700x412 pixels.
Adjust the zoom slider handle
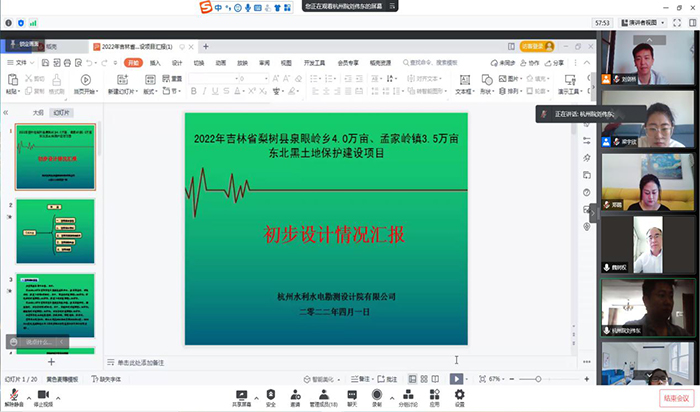538,379
